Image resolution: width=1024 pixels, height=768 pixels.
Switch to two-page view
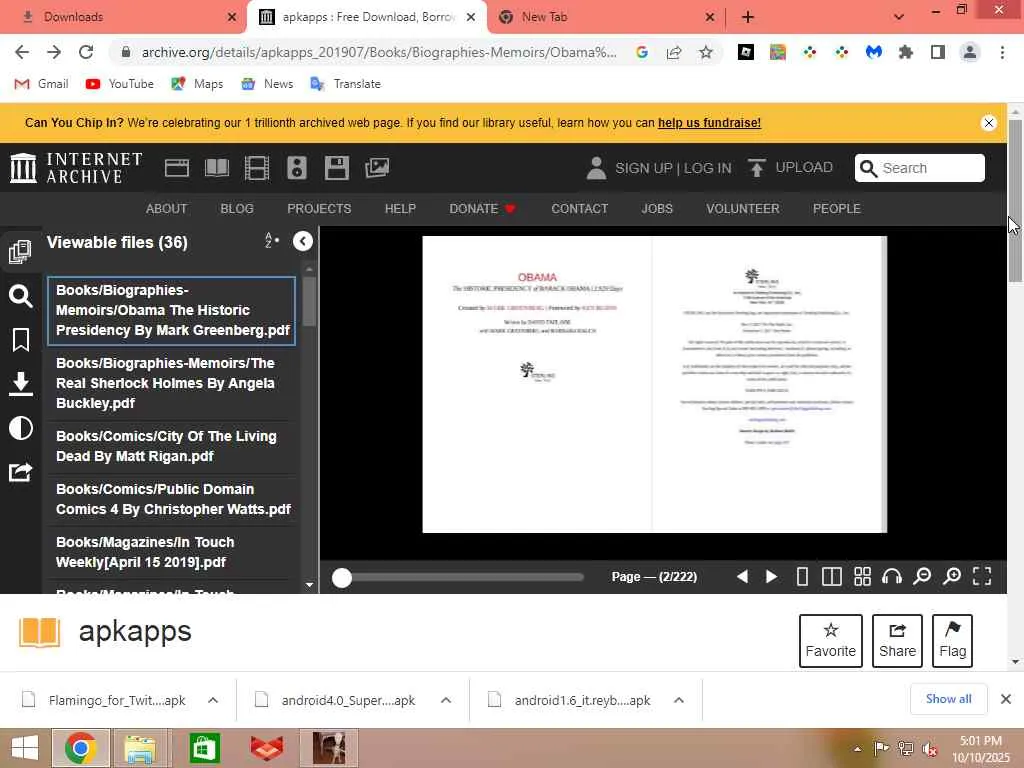831,577
